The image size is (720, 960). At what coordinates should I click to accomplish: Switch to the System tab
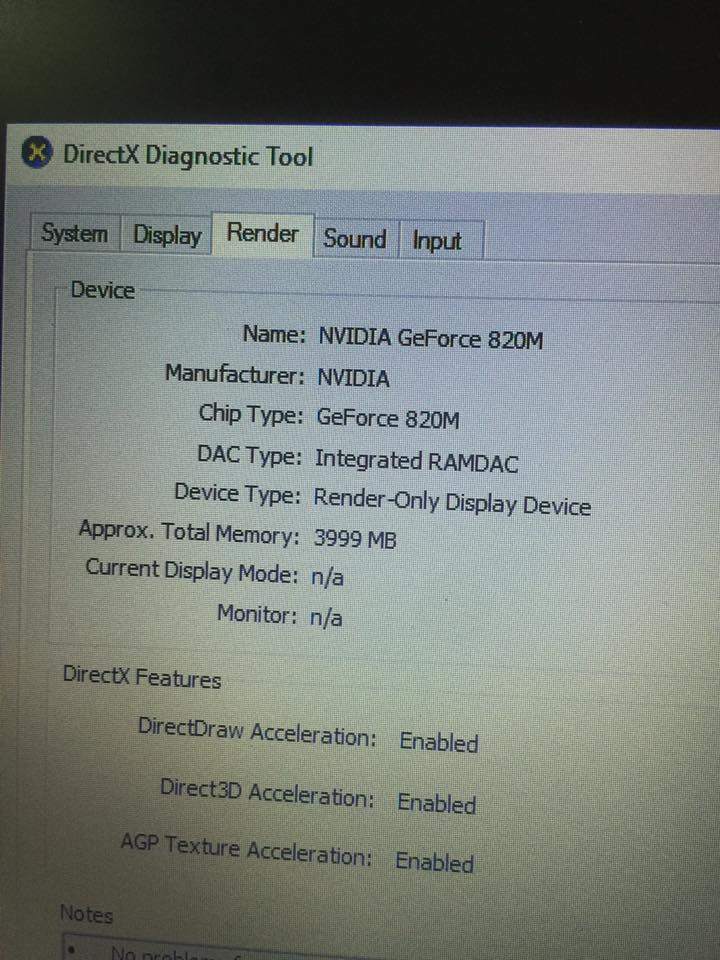click(x=75, y=234)
